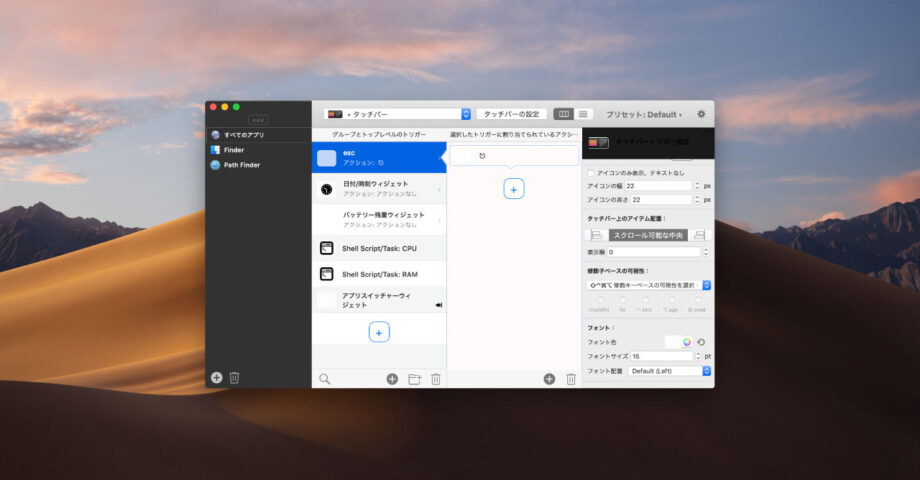
Task: Select the 日付/時刻ウィジェット trigger row
Action: pyautogui.click(x=379, y=188)
